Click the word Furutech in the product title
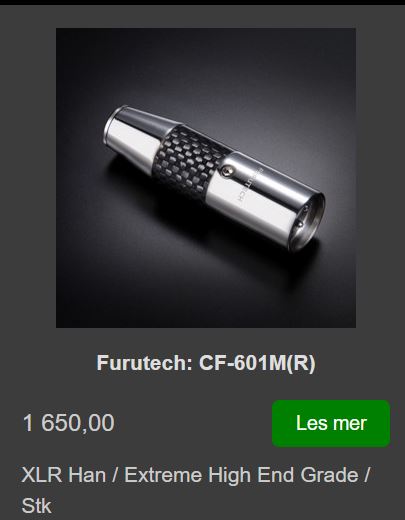405x520 pixels. click(x=142, y=363)
